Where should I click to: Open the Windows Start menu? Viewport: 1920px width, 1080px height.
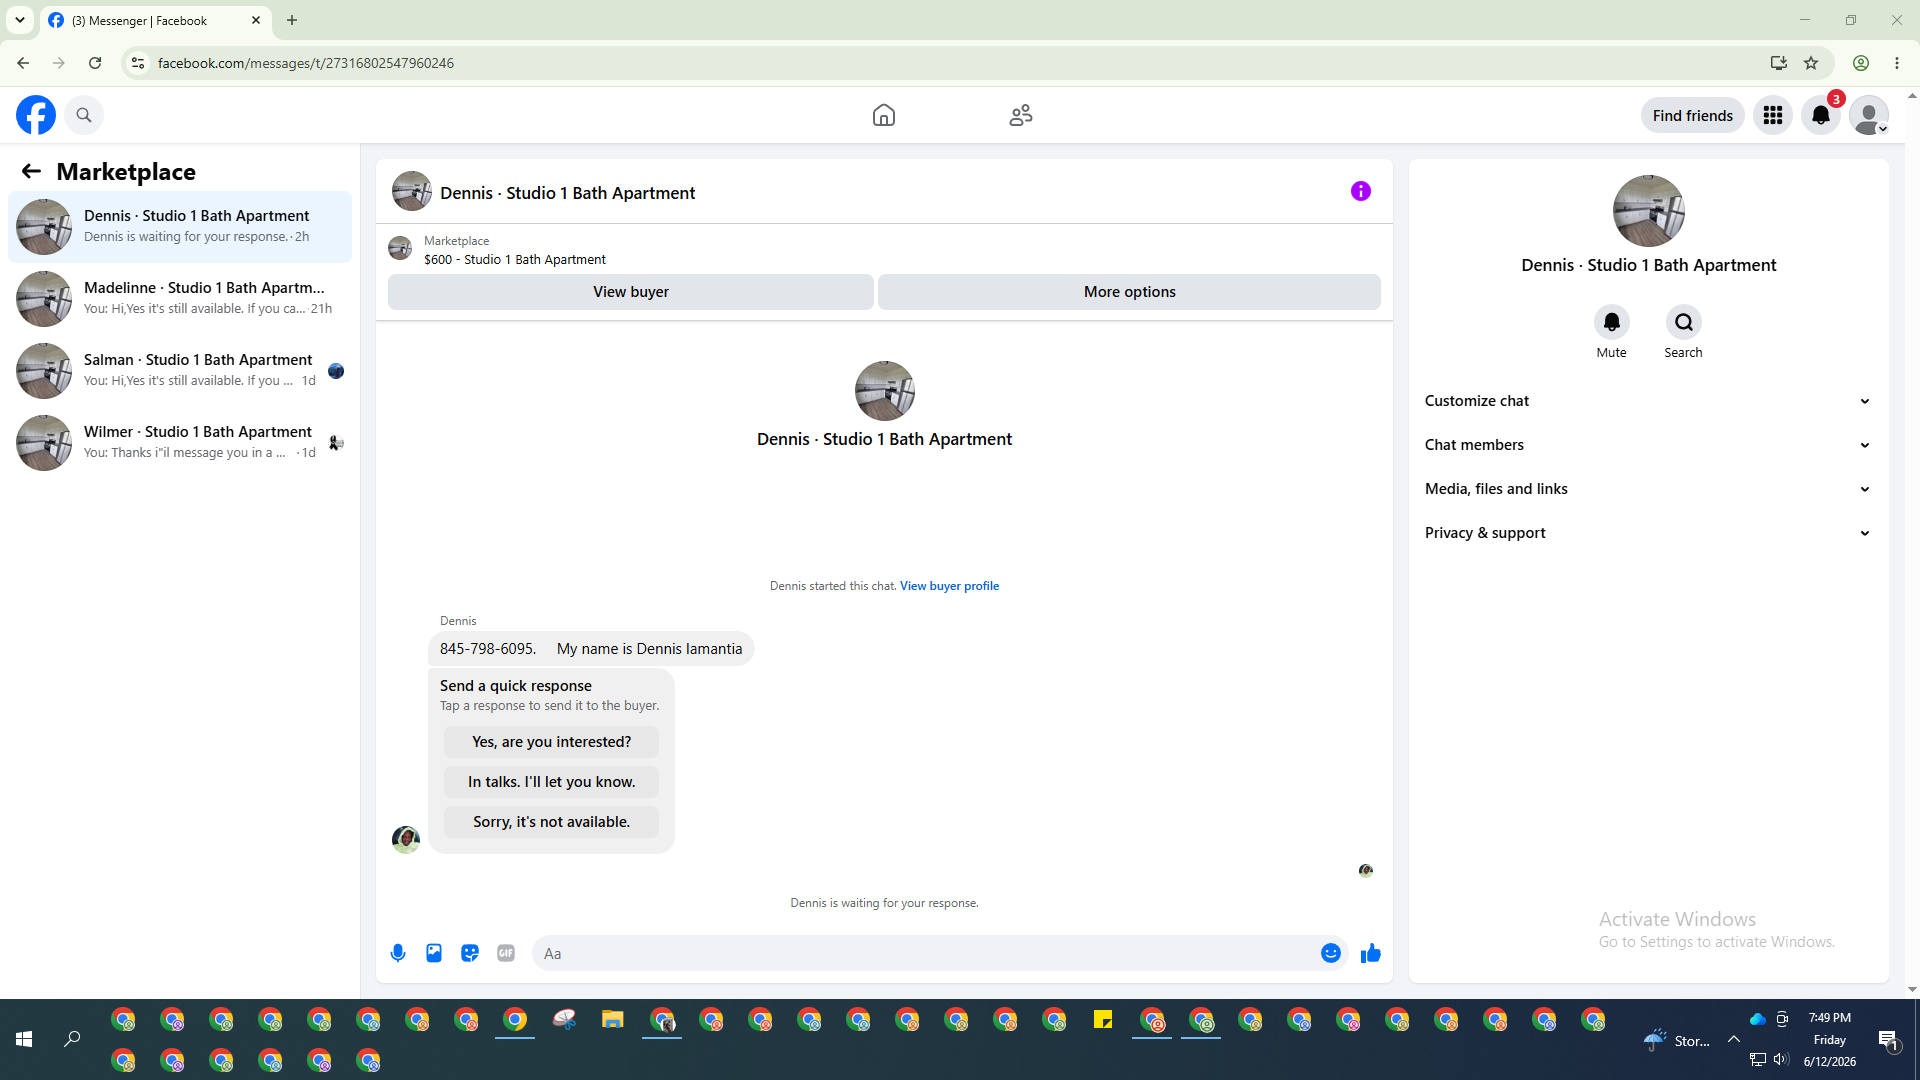[x=24, y=1040]
